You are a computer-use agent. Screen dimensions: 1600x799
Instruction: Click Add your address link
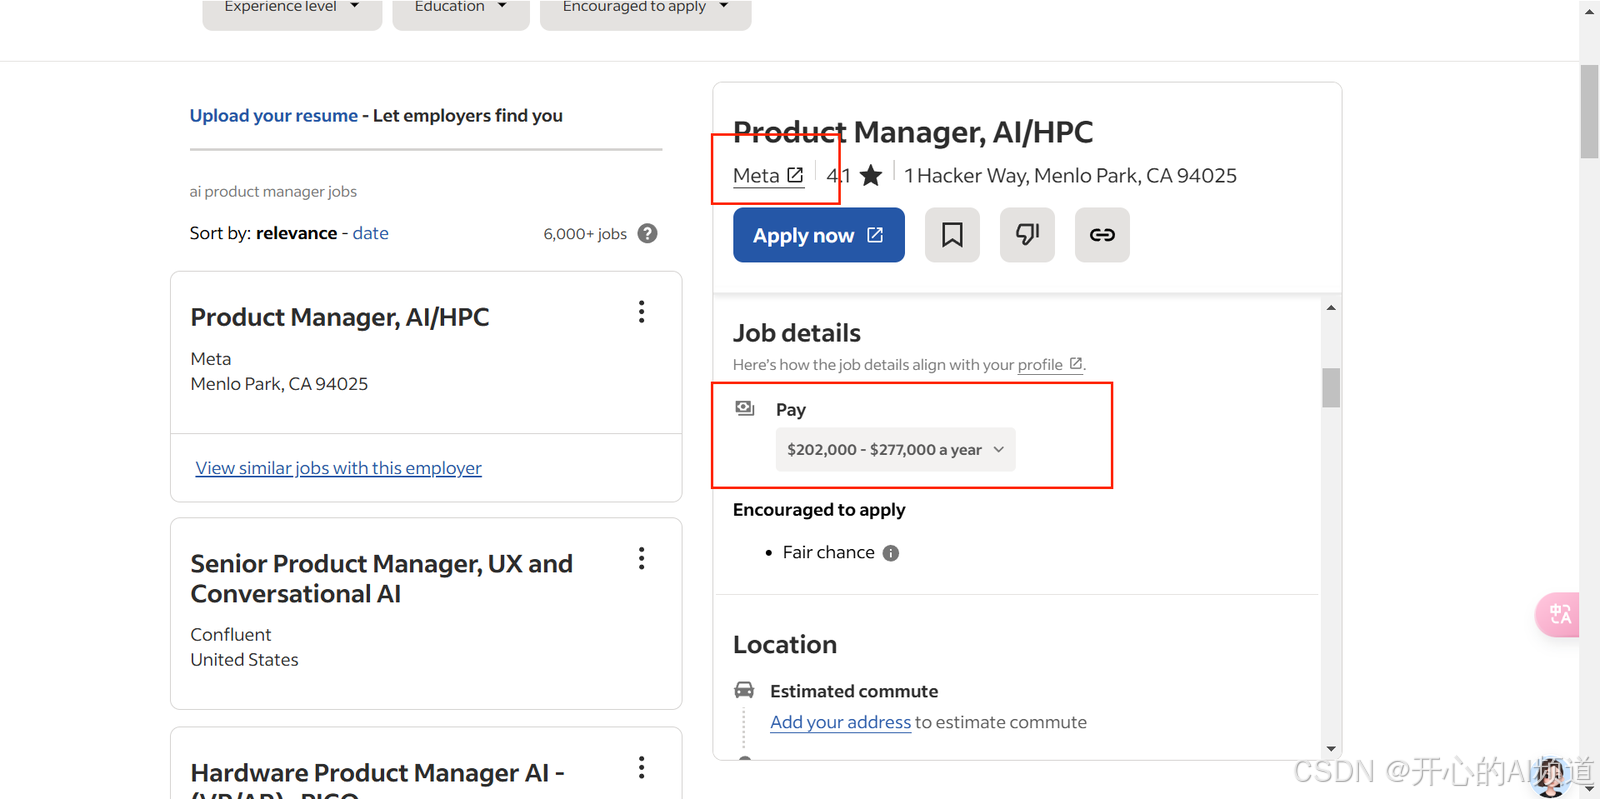(x=841, y=722)
